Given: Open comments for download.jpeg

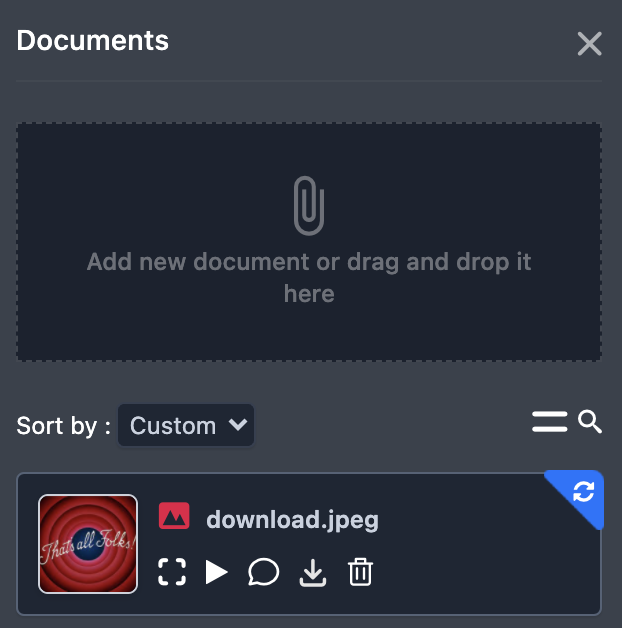Looking at the screenshot, I should [x=263, y=572].
